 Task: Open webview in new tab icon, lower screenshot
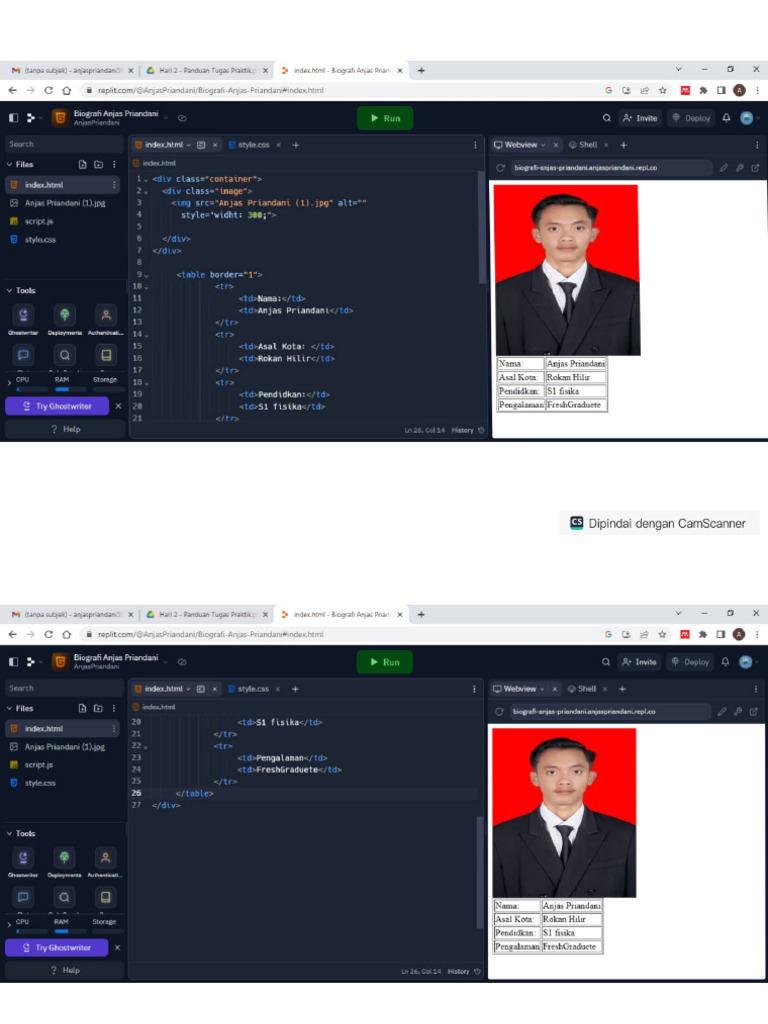coord(754,711)
